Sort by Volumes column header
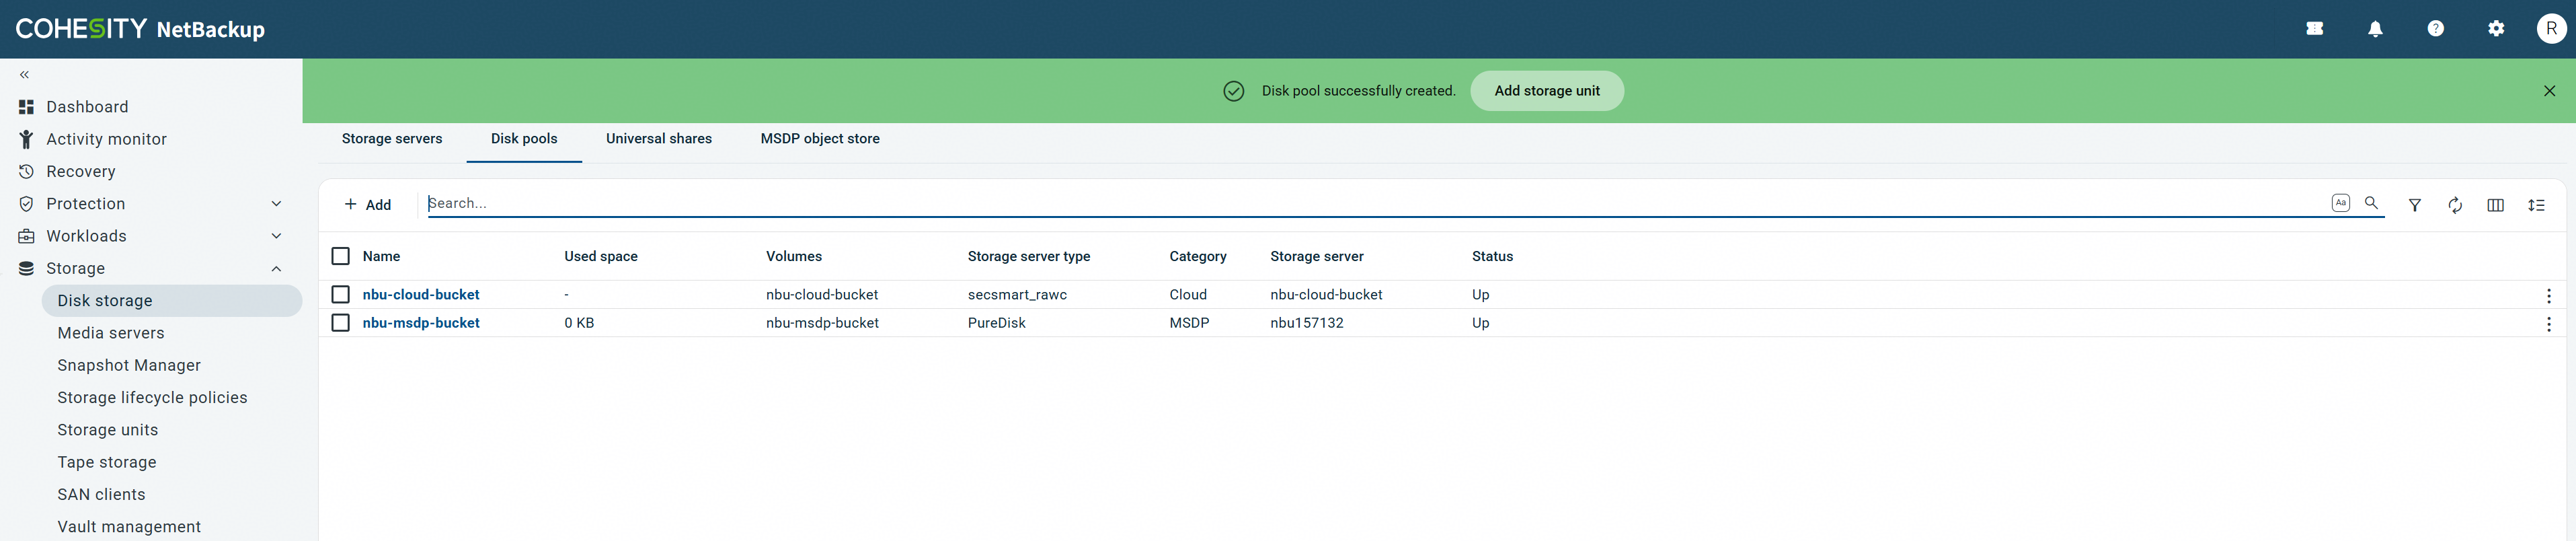 point(794,257)
